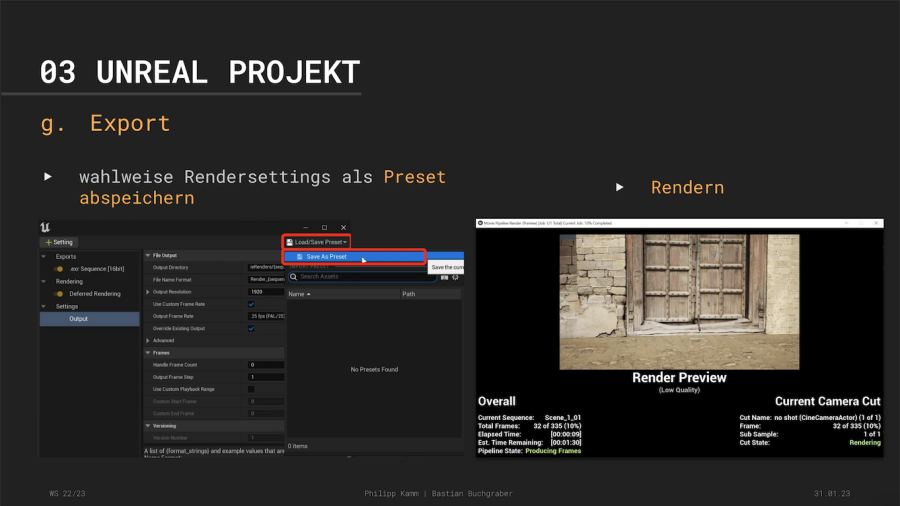Click the asset view options icon beside the gear
Screen dimensions: 900x506
[x=444, y=277]
